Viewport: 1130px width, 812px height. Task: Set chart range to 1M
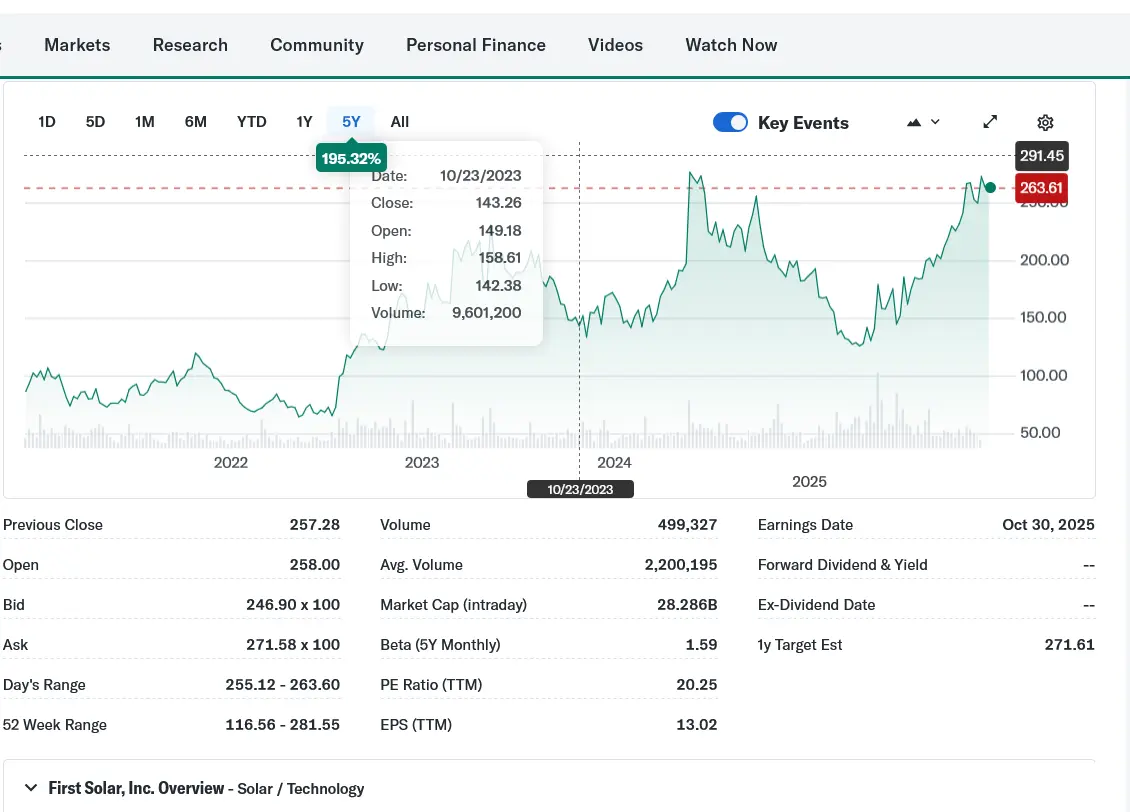click(145, 122)
